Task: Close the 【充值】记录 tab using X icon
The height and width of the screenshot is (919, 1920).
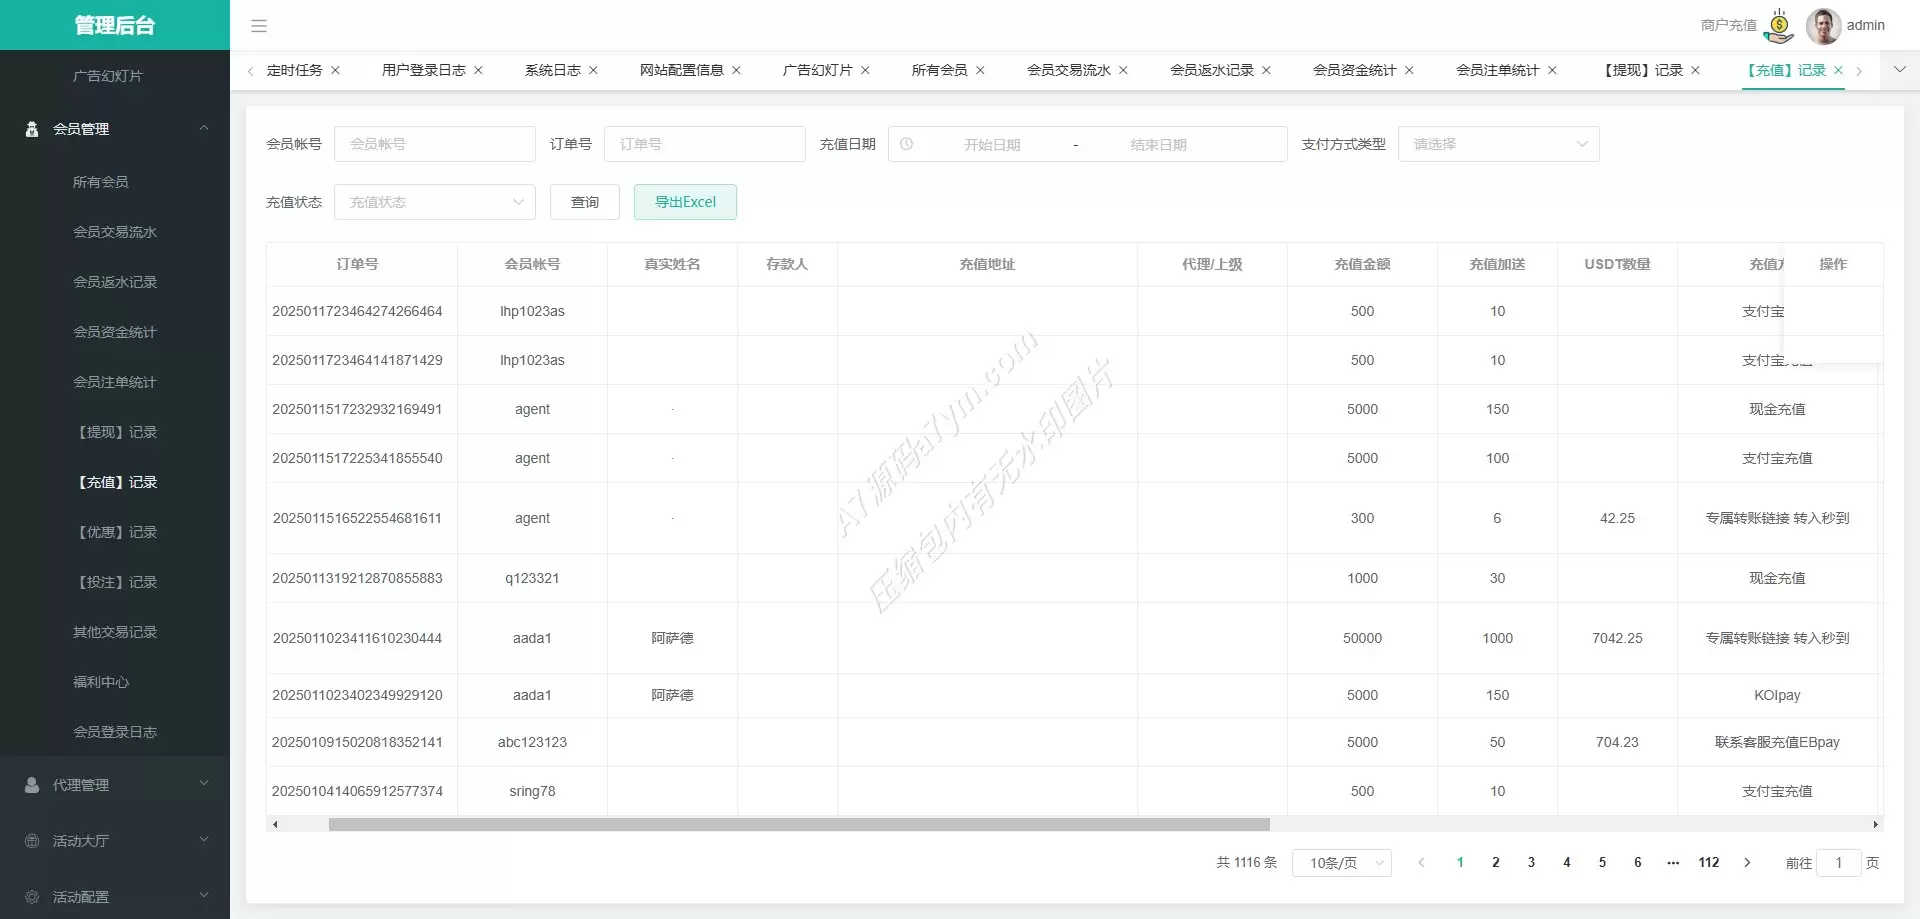Action: [1838, 70]
